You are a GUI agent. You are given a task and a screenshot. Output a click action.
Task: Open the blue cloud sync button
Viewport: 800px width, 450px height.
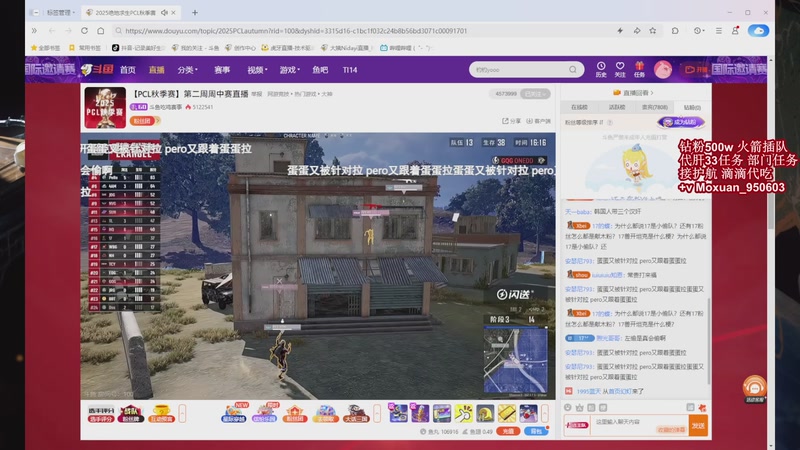[x=758, y=31]
